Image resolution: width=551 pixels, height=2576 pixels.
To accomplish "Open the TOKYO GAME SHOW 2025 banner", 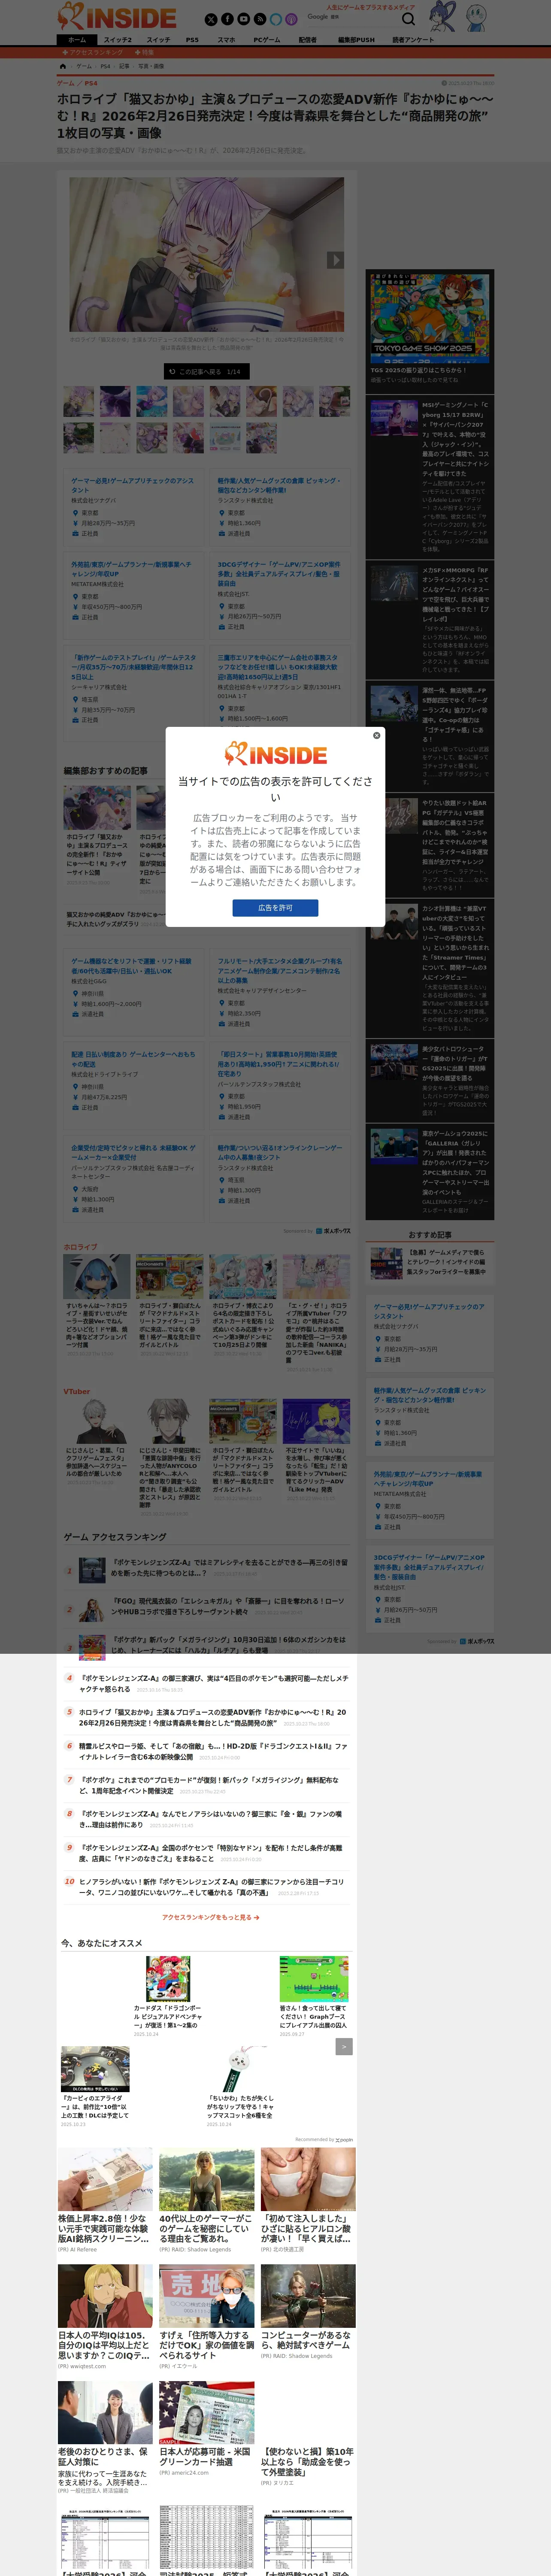I will pyautogui.click(x=430, y=319).
